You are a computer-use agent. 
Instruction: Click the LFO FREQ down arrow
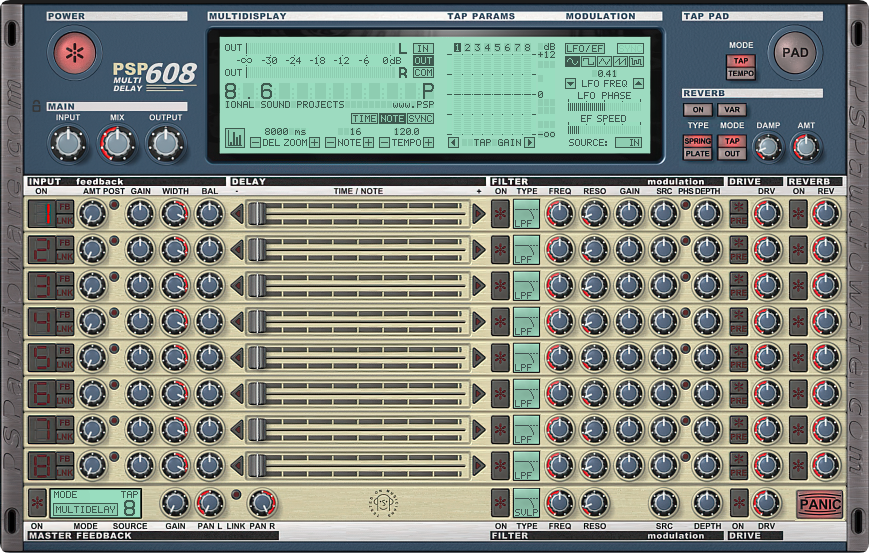click(570, 84)
